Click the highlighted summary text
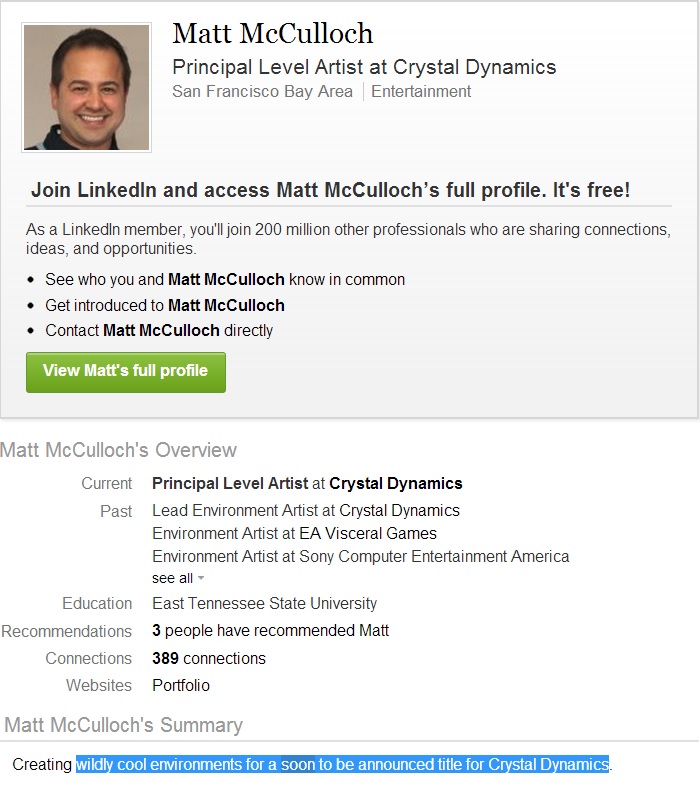 click(x=342, y=765)
